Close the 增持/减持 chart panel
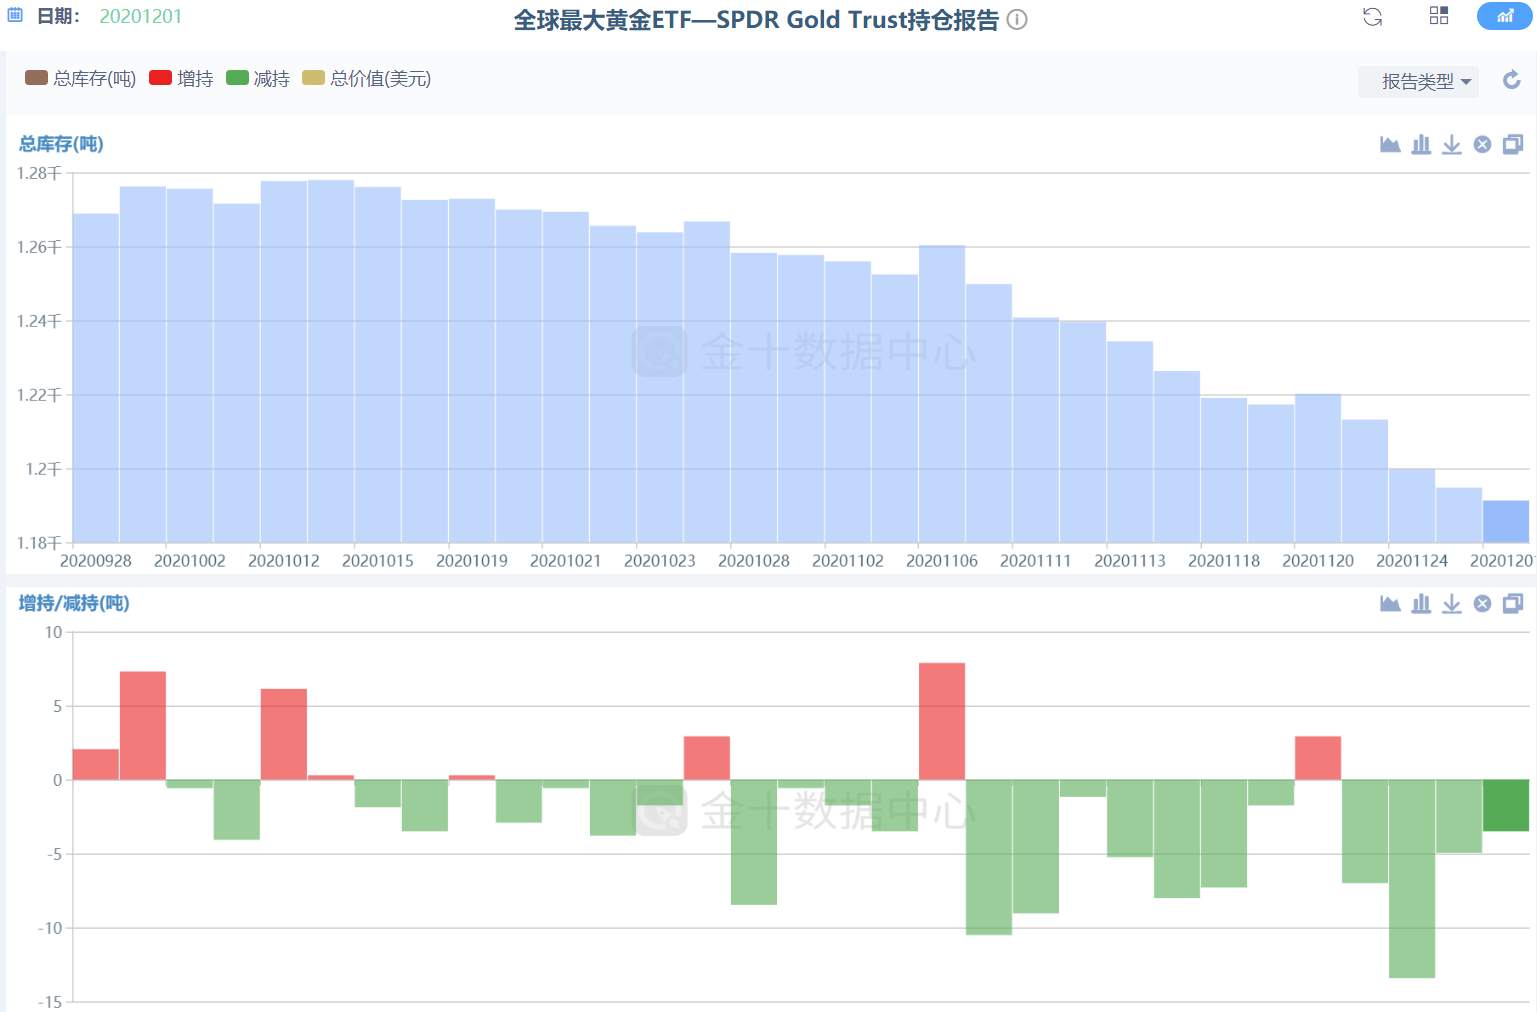Screen dimensions: 1537x1012 coord(1483,603)
